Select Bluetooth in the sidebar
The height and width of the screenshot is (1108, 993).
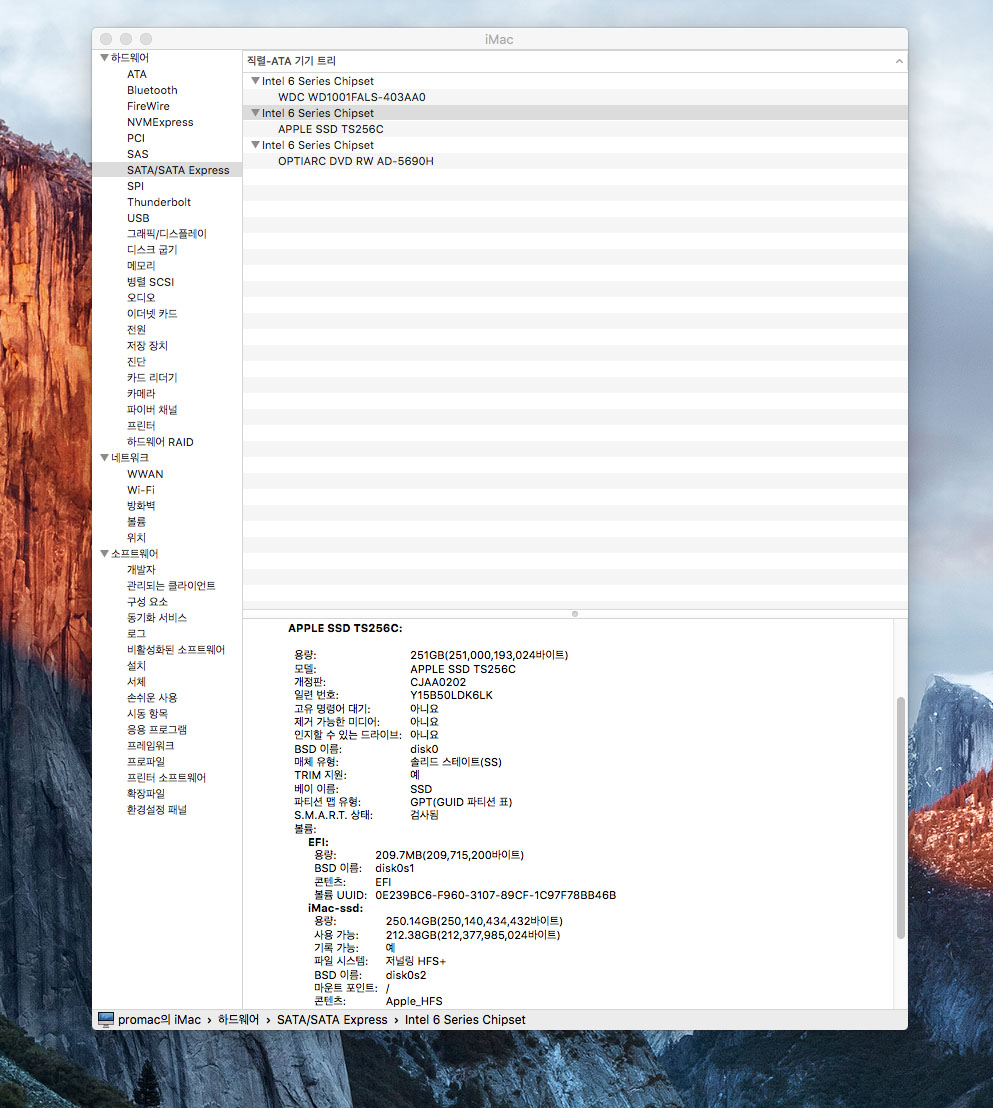(x=152, y=90)
